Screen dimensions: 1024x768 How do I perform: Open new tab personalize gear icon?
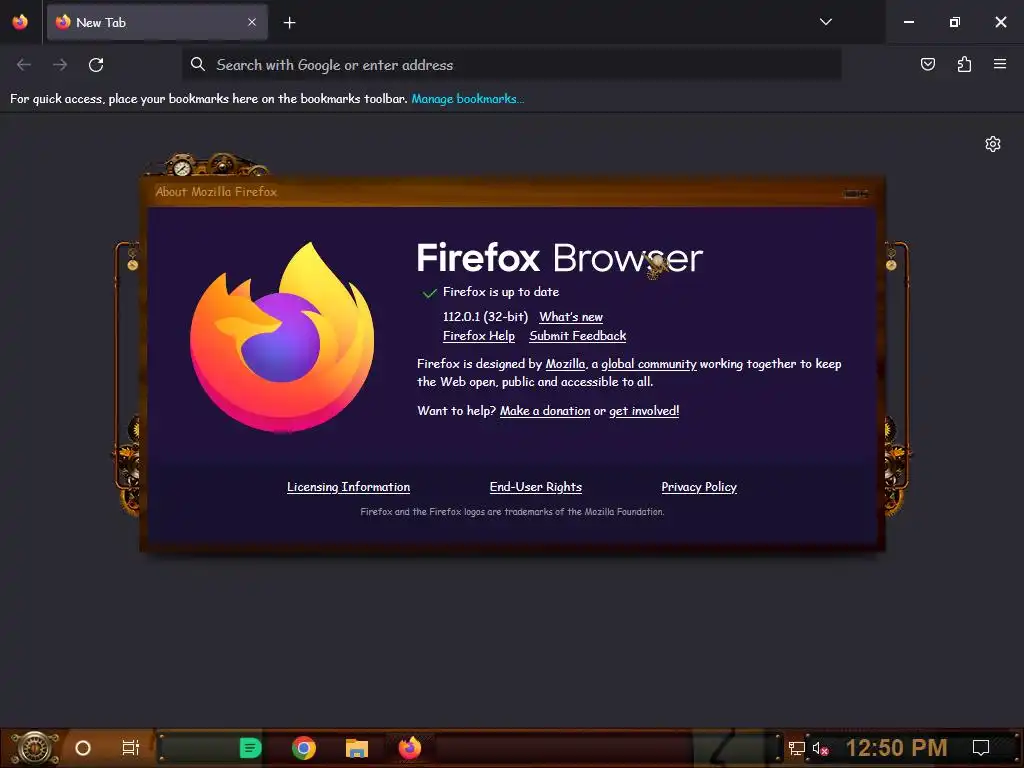993,144
